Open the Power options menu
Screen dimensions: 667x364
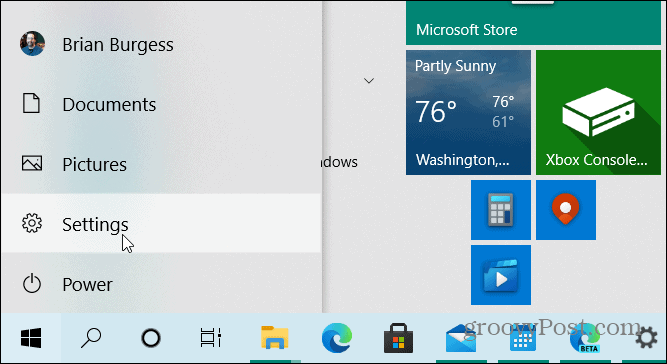click(x=161, y=284)
